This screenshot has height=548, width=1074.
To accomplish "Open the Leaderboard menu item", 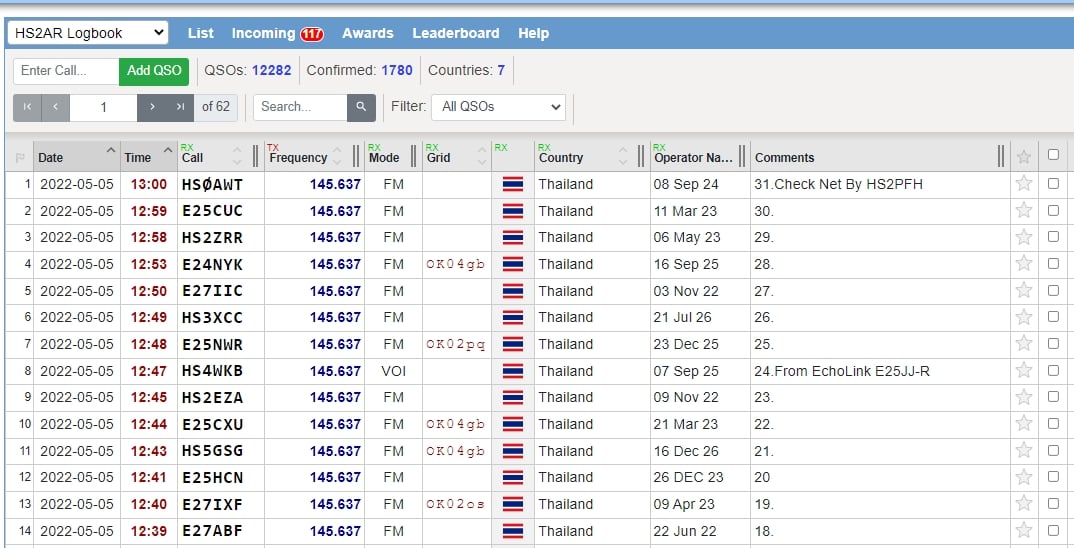I will click(455, 33).
